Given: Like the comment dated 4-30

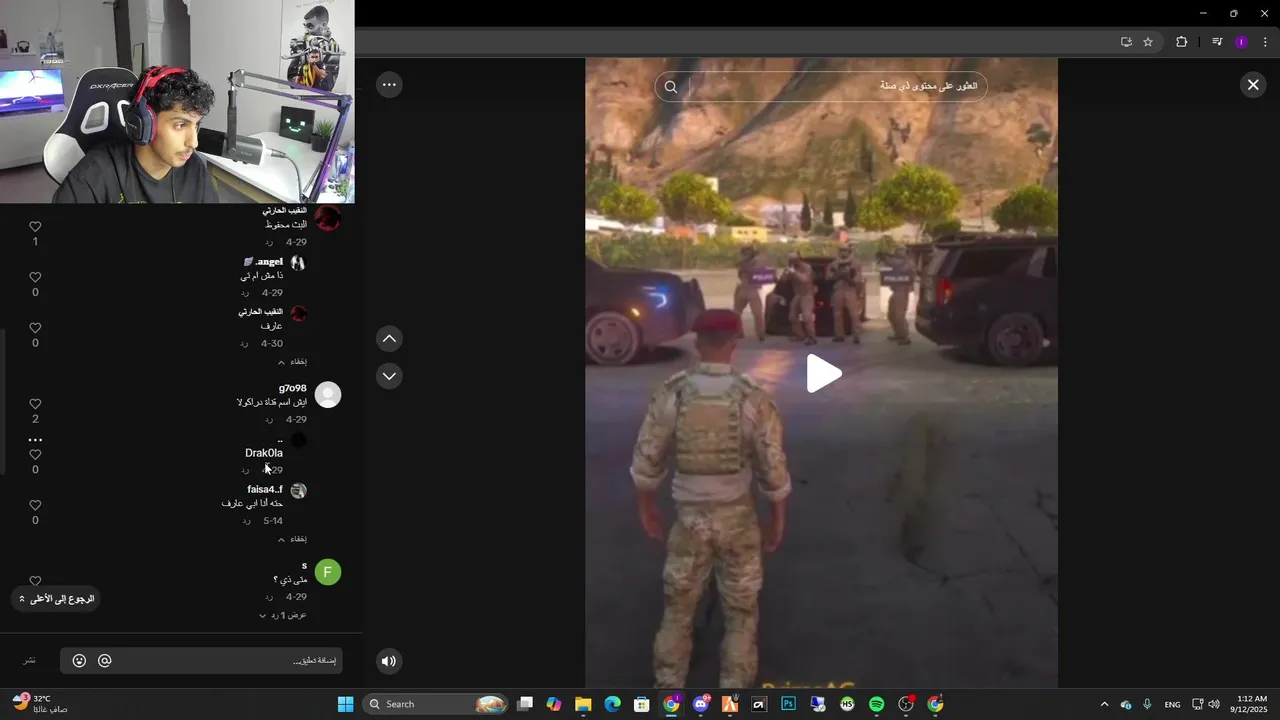Looking at the screenshot, I should 35,328.
